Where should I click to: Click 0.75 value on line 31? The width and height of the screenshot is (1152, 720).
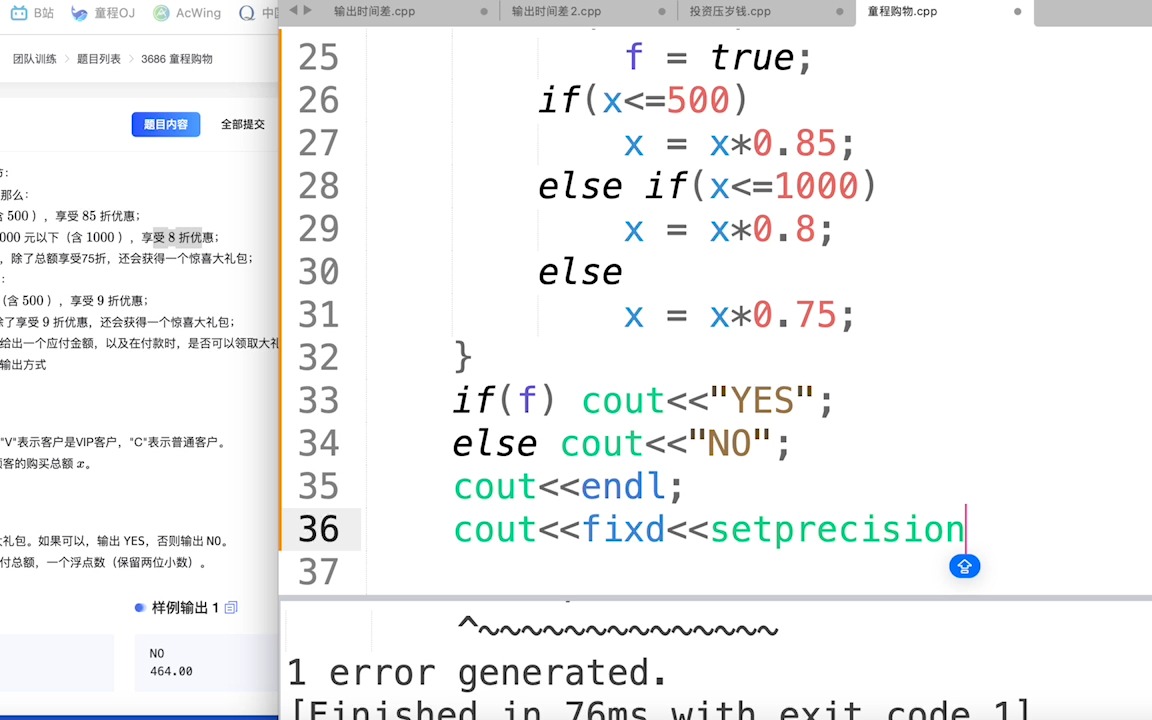(794, 315)
